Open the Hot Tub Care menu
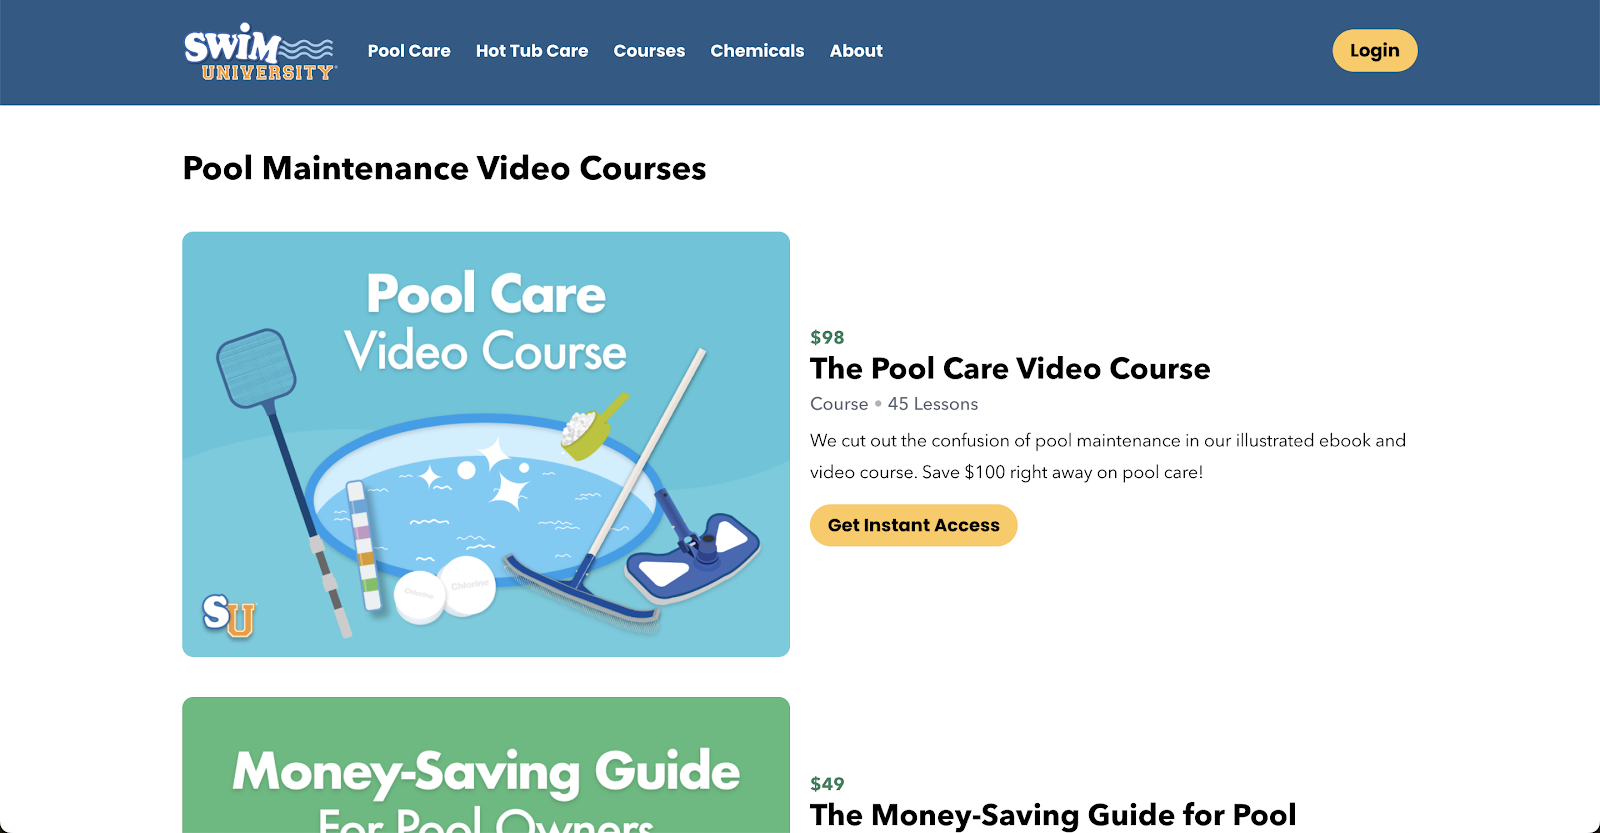This screenshot has height=833, width=1600. pos(532,51)
